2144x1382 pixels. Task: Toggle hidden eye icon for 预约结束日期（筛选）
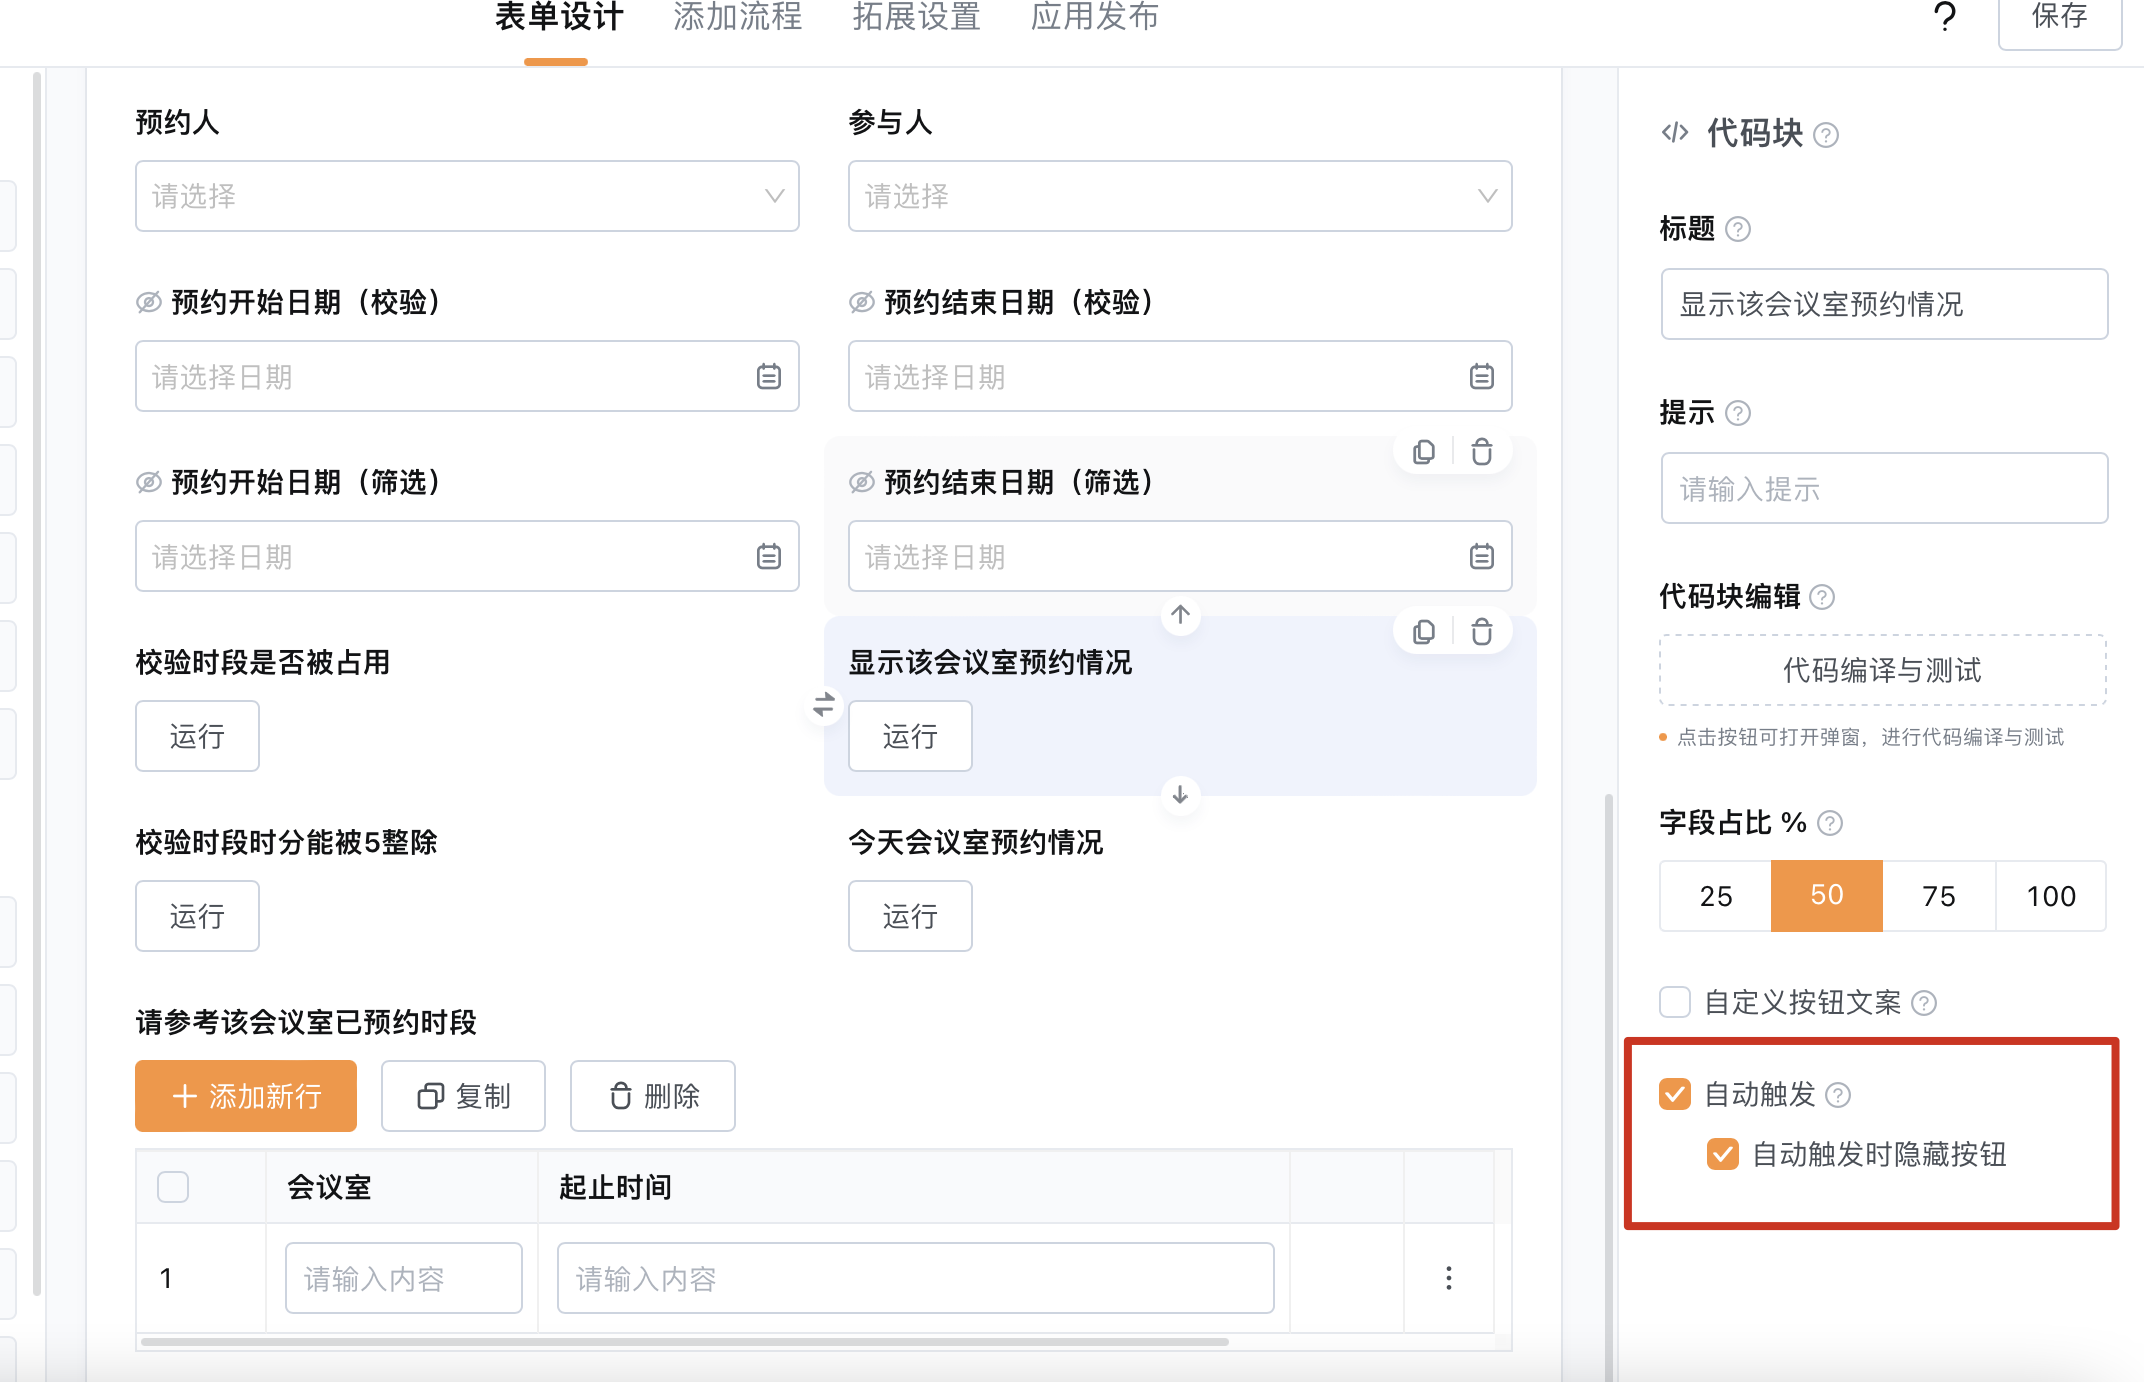point(862,482)
